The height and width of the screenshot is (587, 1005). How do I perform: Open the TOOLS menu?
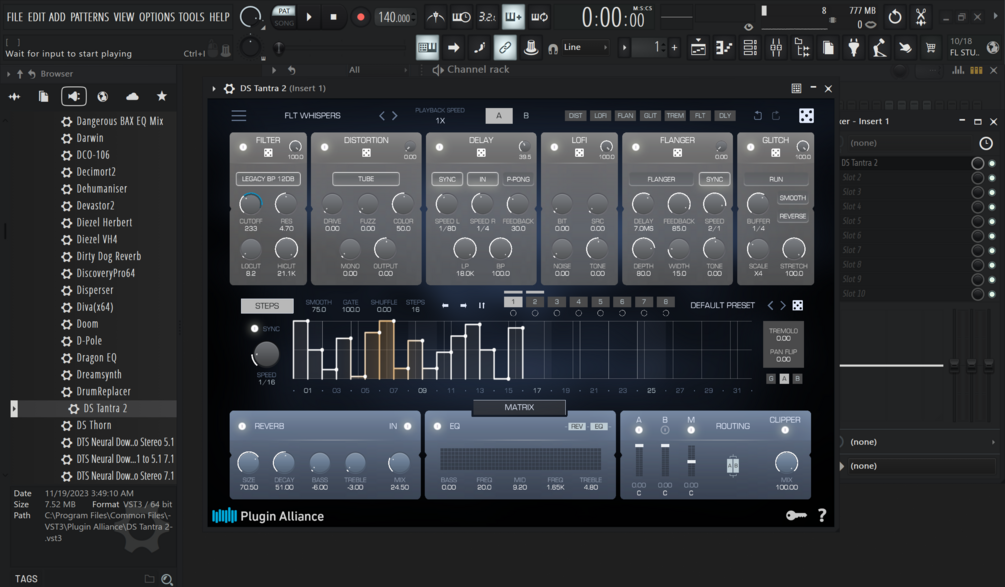[192, 17]
